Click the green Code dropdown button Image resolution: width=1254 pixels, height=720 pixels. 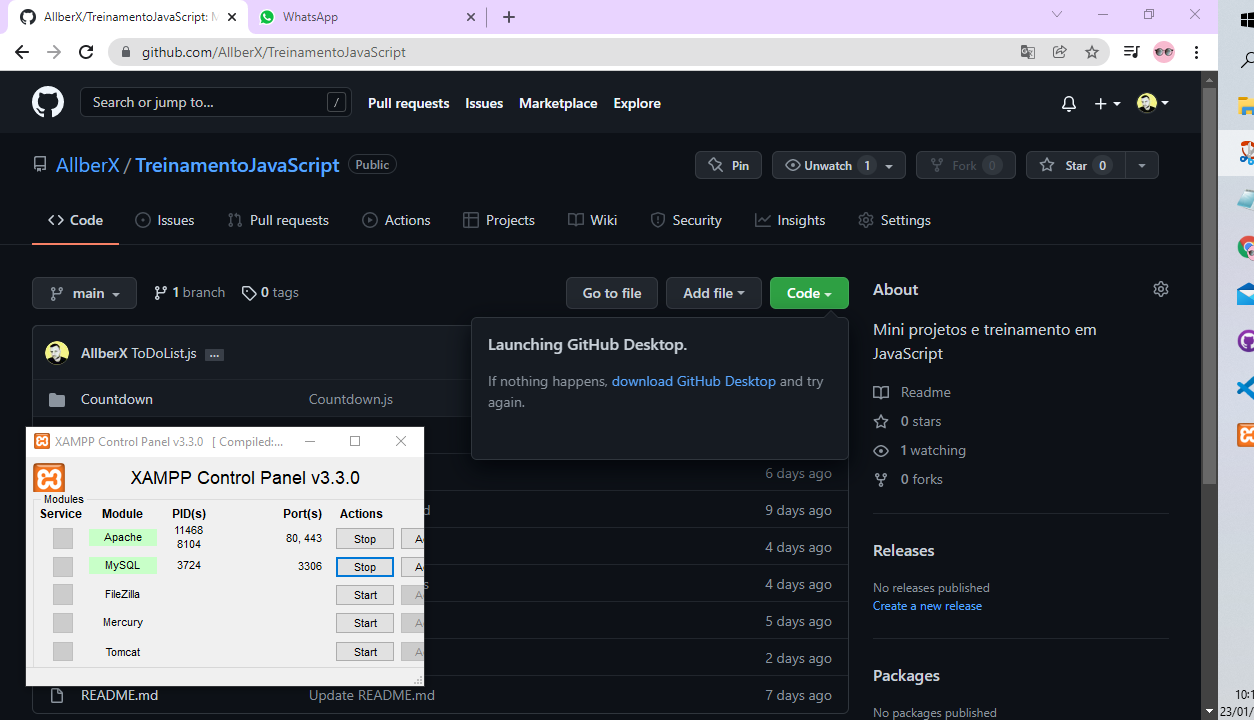809,293
